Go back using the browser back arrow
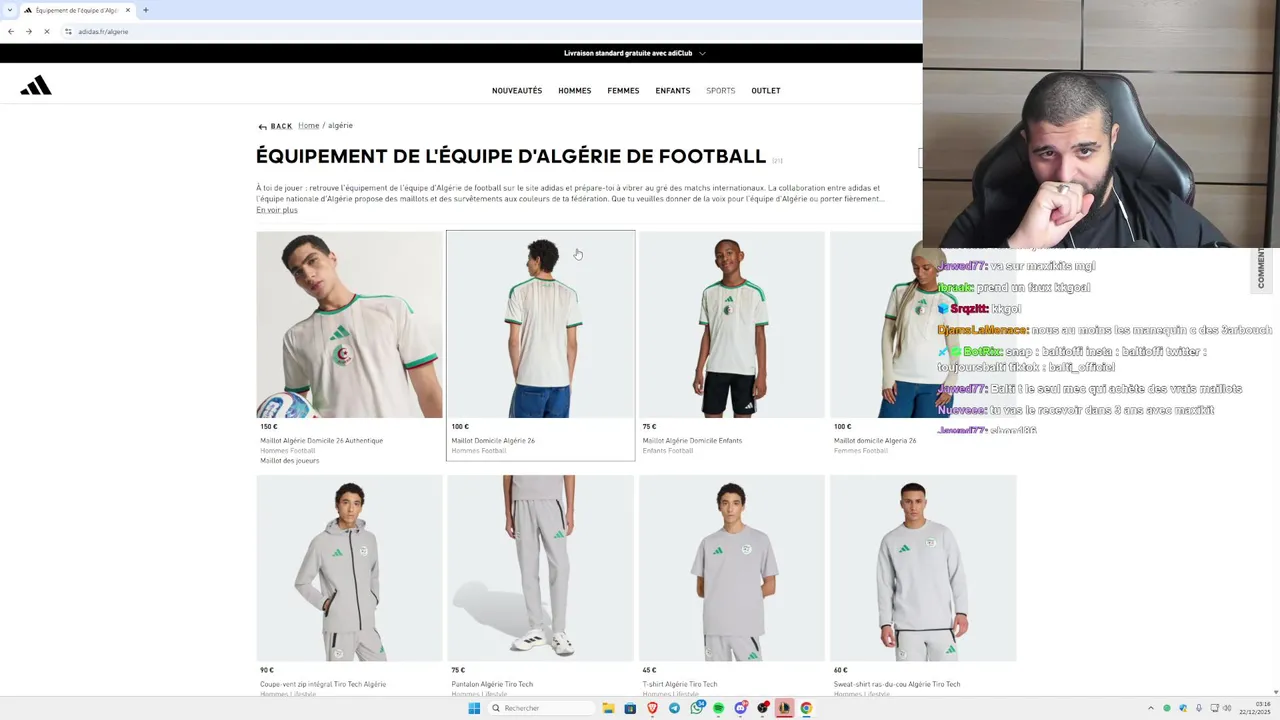Viewport: 1280px width, 720px height. coord(10,31)
